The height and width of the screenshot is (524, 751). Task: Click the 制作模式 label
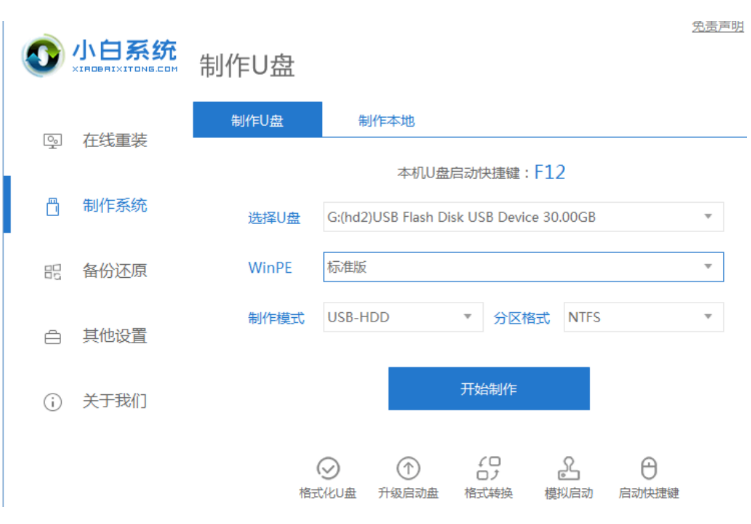(x=276, y=318)
